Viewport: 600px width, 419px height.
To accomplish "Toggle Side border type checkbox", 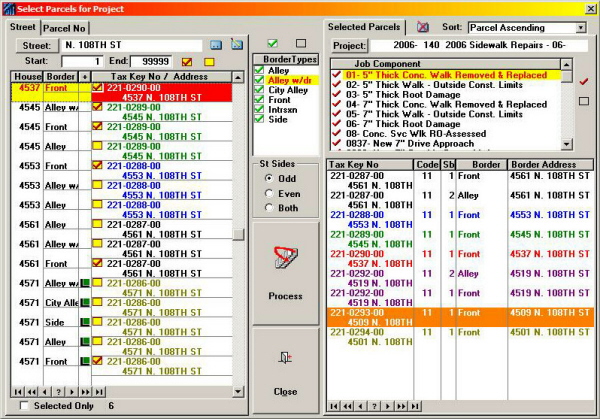I will pyautogui.click(x=259, y=119).
